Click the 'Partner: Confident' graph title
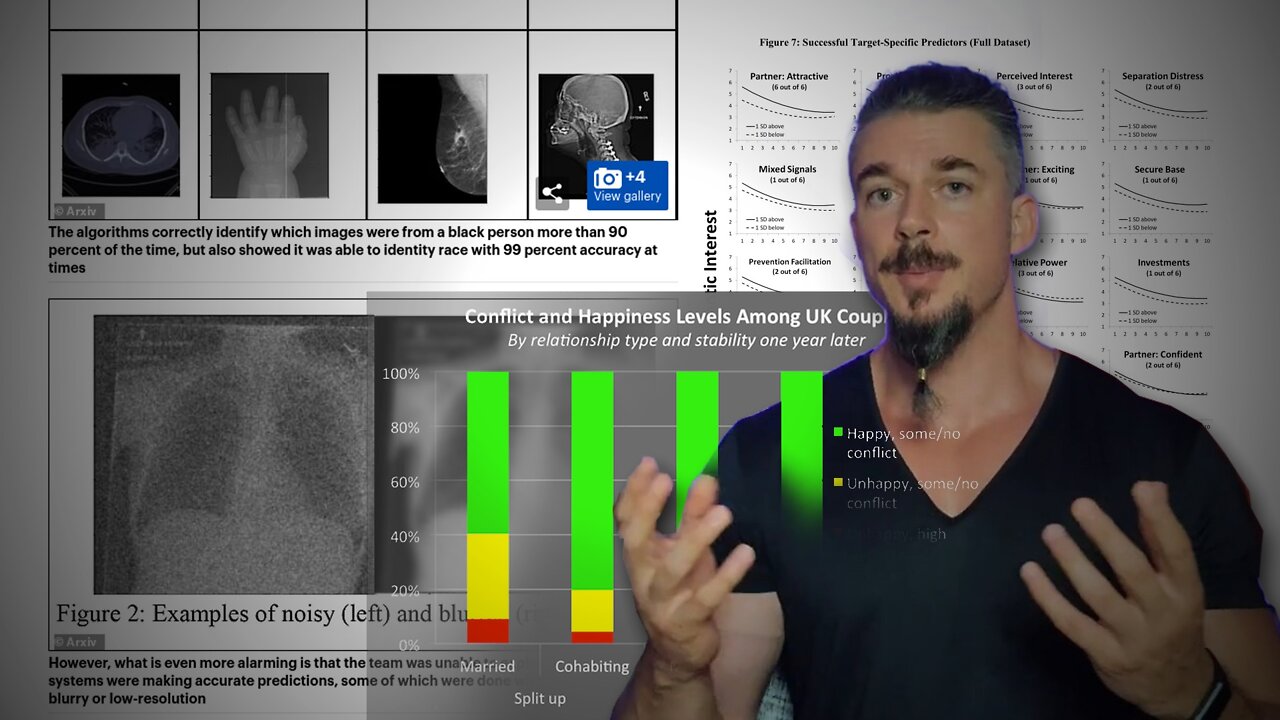 [1162, 354]
